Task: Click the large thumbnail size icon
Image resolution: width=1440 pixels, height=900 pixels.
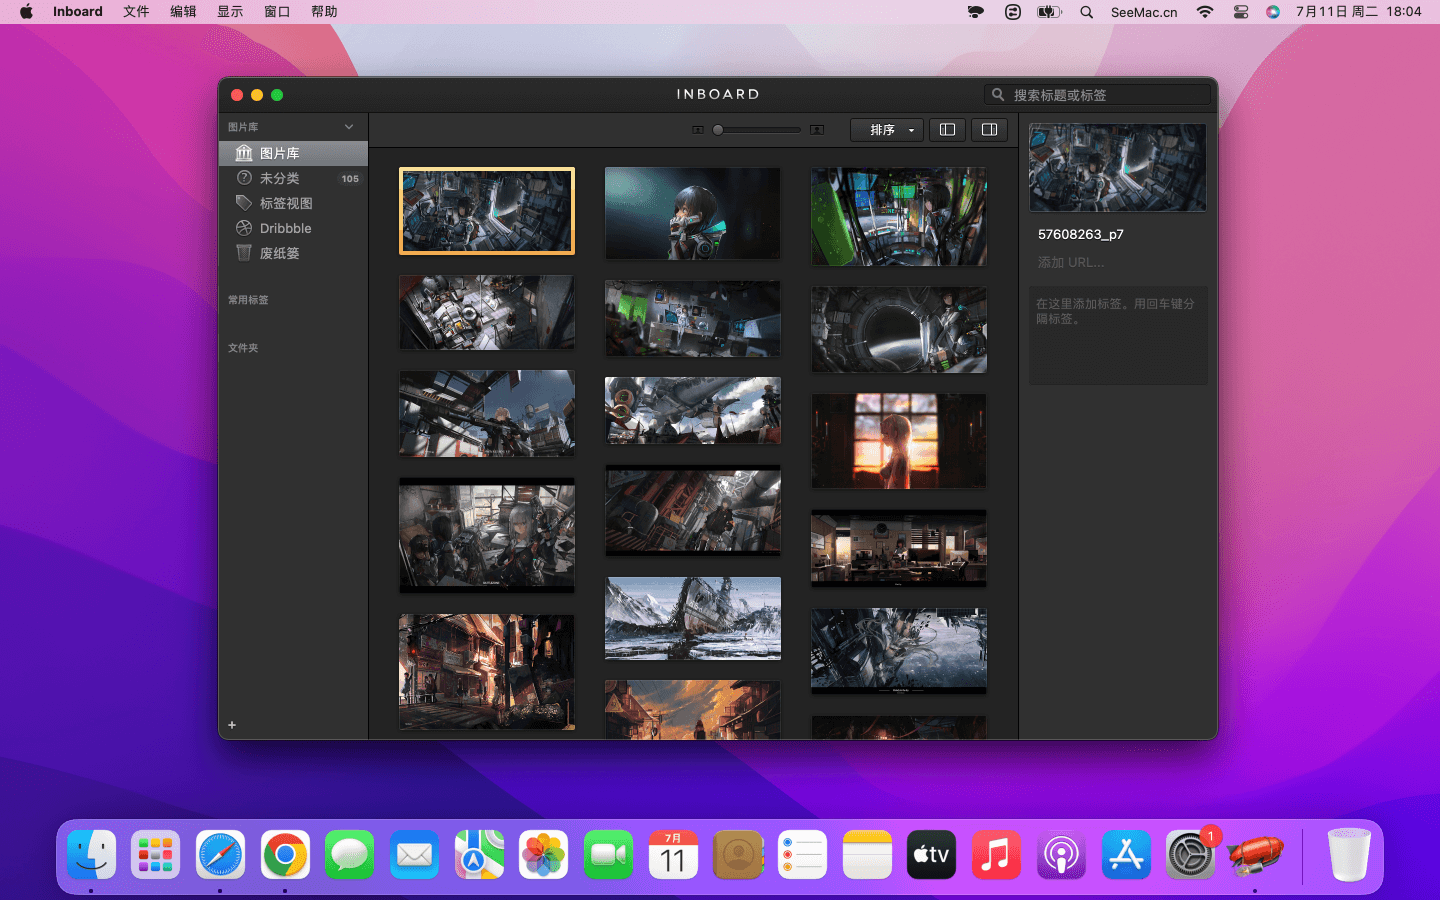Action: pyautogui.click(x=817, y=130)
